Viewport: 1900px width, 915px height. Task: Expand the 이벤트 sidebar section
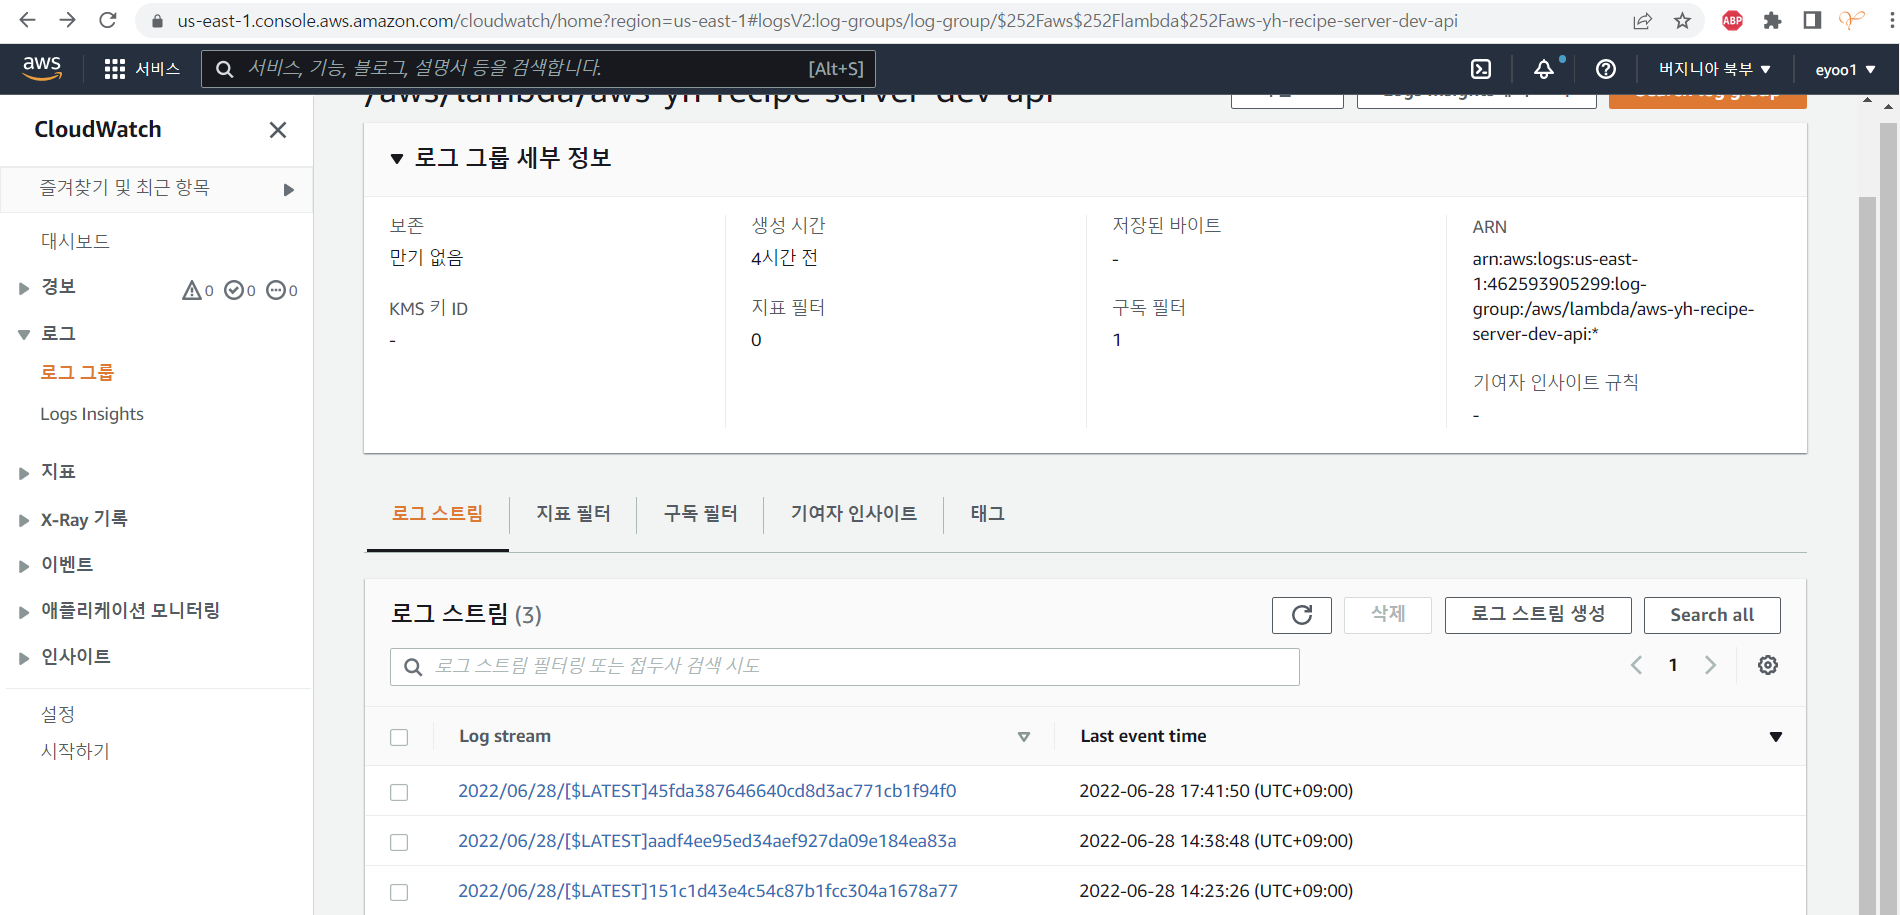(24, 566)
